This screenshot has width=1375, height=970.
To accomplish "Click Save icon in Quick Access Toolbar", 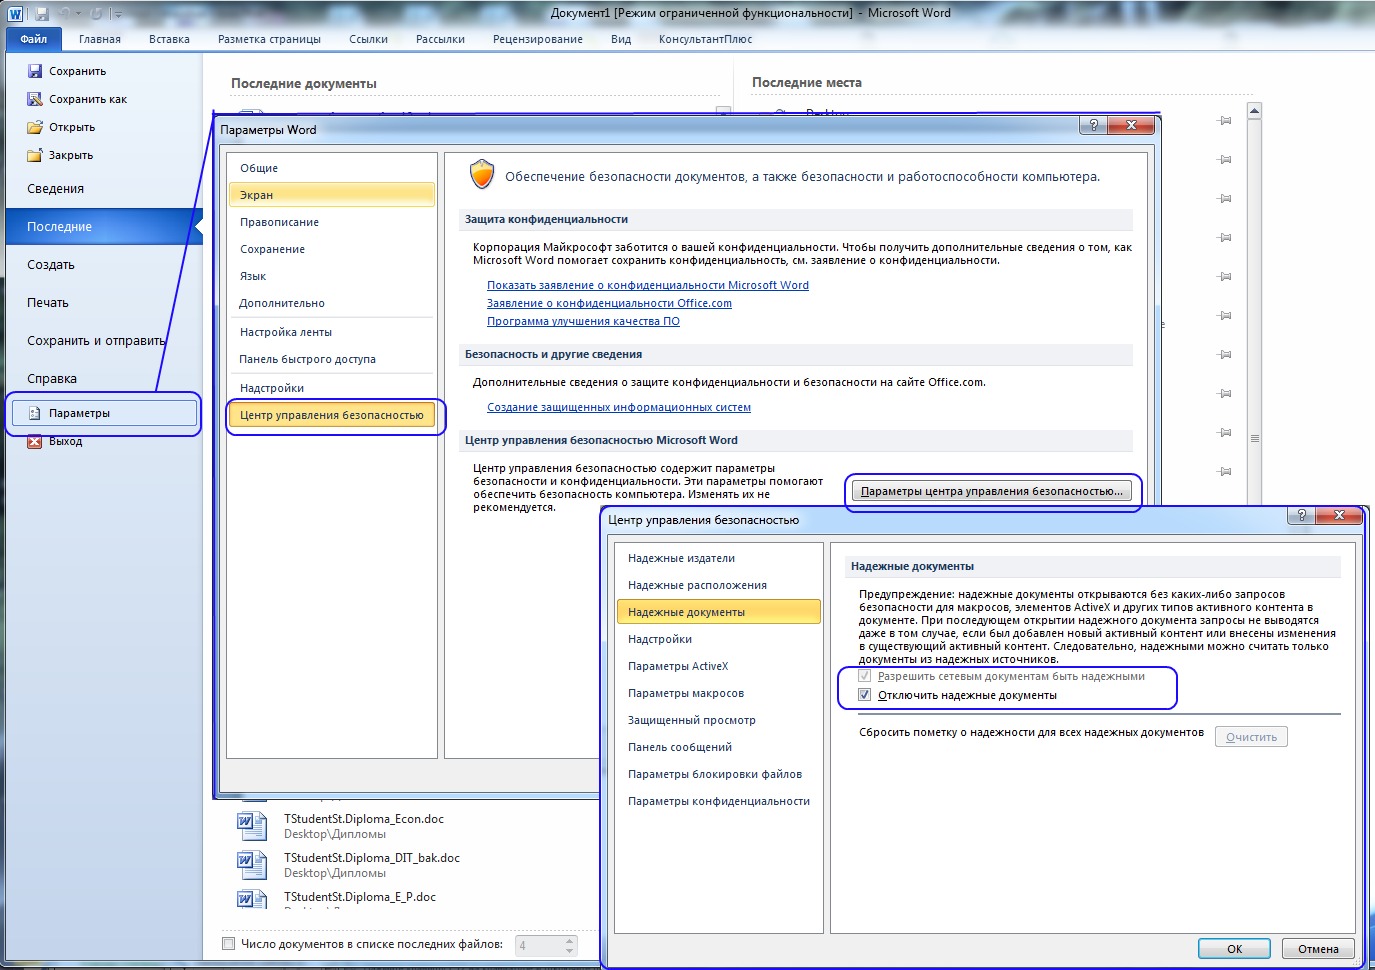I will point(42,14).
